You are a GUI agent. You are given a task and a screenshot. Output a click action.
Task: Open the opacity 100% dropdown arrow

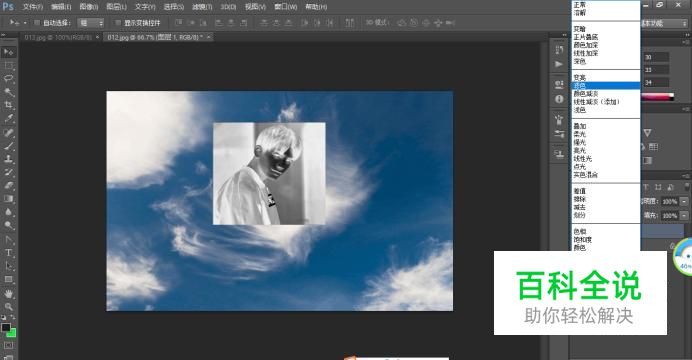[x=684, y=201]
